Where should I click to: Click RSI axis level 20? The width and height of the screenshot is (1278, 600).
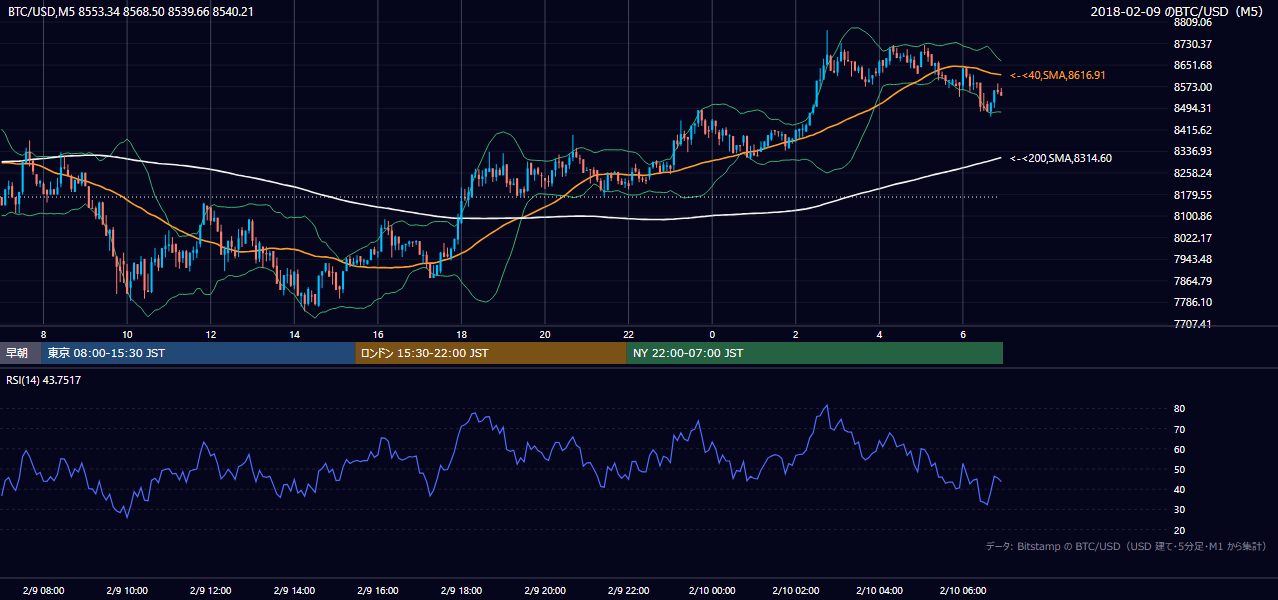(x=1179, y=530)
